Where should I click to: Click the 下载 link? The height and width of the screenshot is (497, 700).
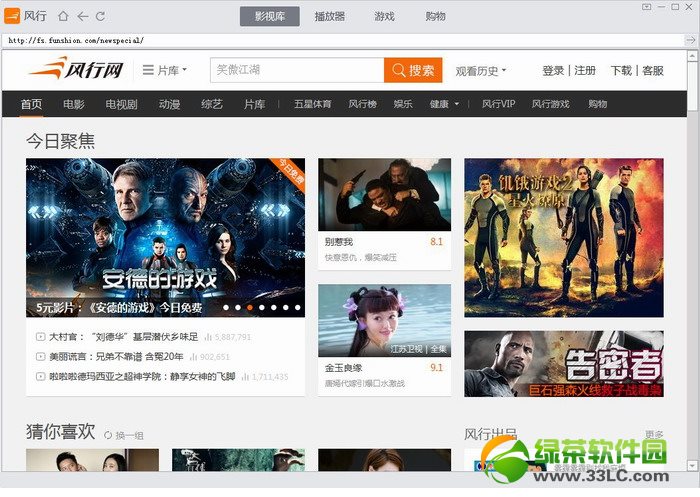pyautogui.click(x=621, y=71)
